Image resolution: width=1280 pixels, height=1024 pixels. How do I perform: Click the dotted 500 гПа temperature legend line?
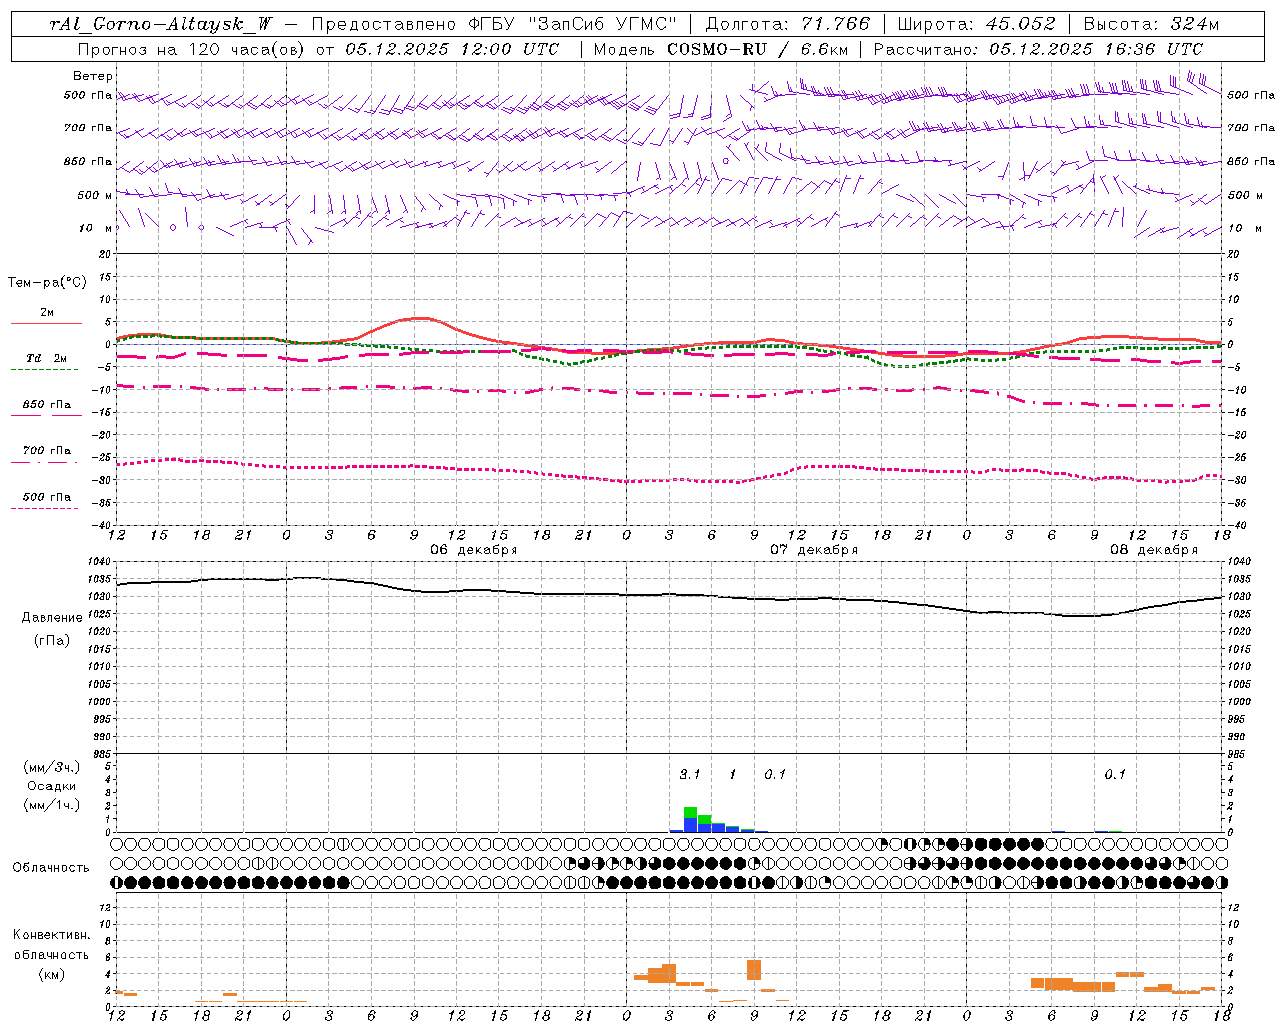[44, 509]
